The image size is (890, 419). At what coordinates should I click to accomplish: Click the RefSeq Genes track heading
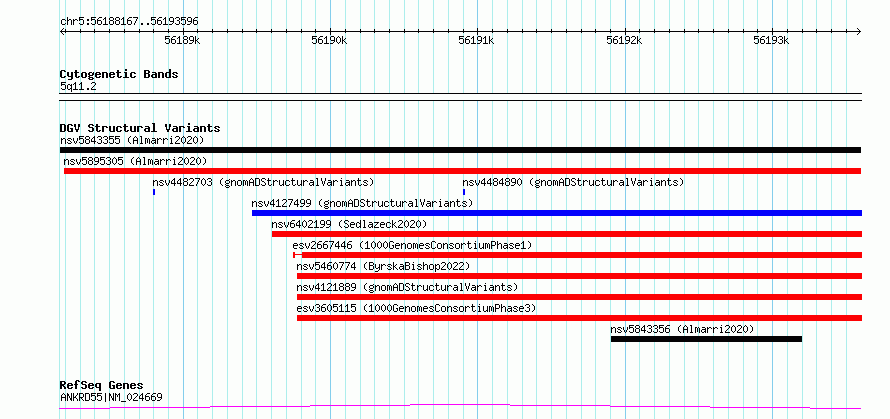click(x=102, y=386)
